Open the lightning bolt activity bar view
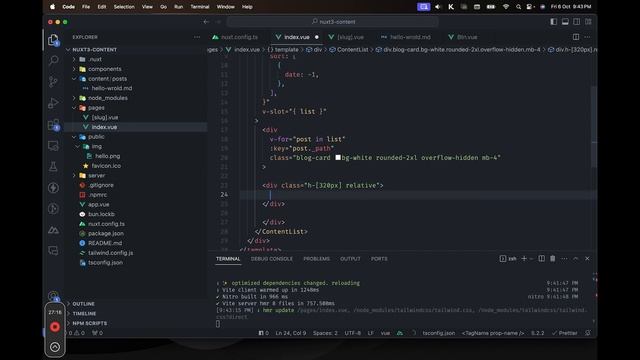Image resolution: width=640 pixels, height=360 pixels. (53, 188)
